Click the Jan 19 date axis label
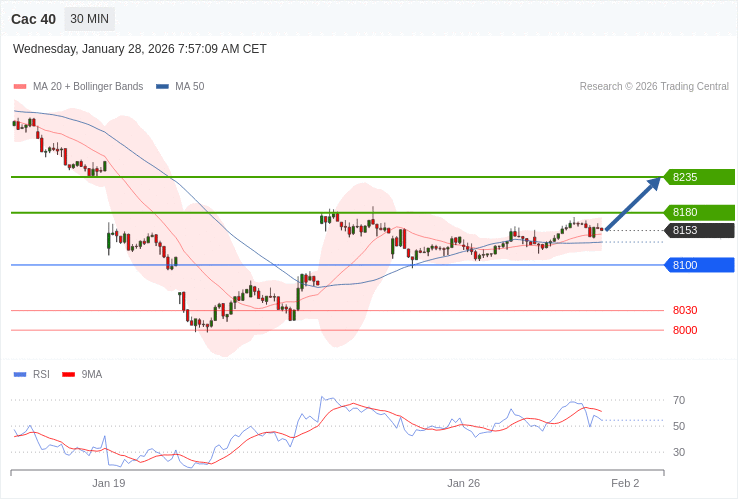This screenshot has width=738, height=500. tap(108, 483)
